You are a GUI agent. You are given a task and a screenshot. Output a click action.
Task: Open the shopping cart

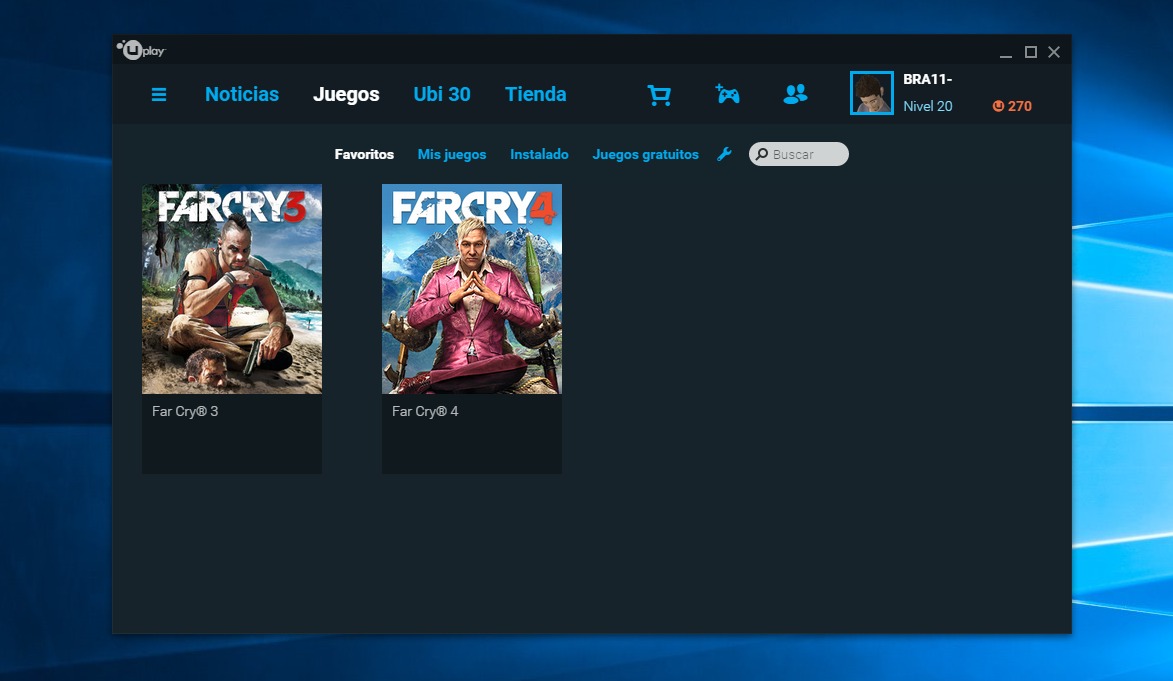[x=659, y=95]
